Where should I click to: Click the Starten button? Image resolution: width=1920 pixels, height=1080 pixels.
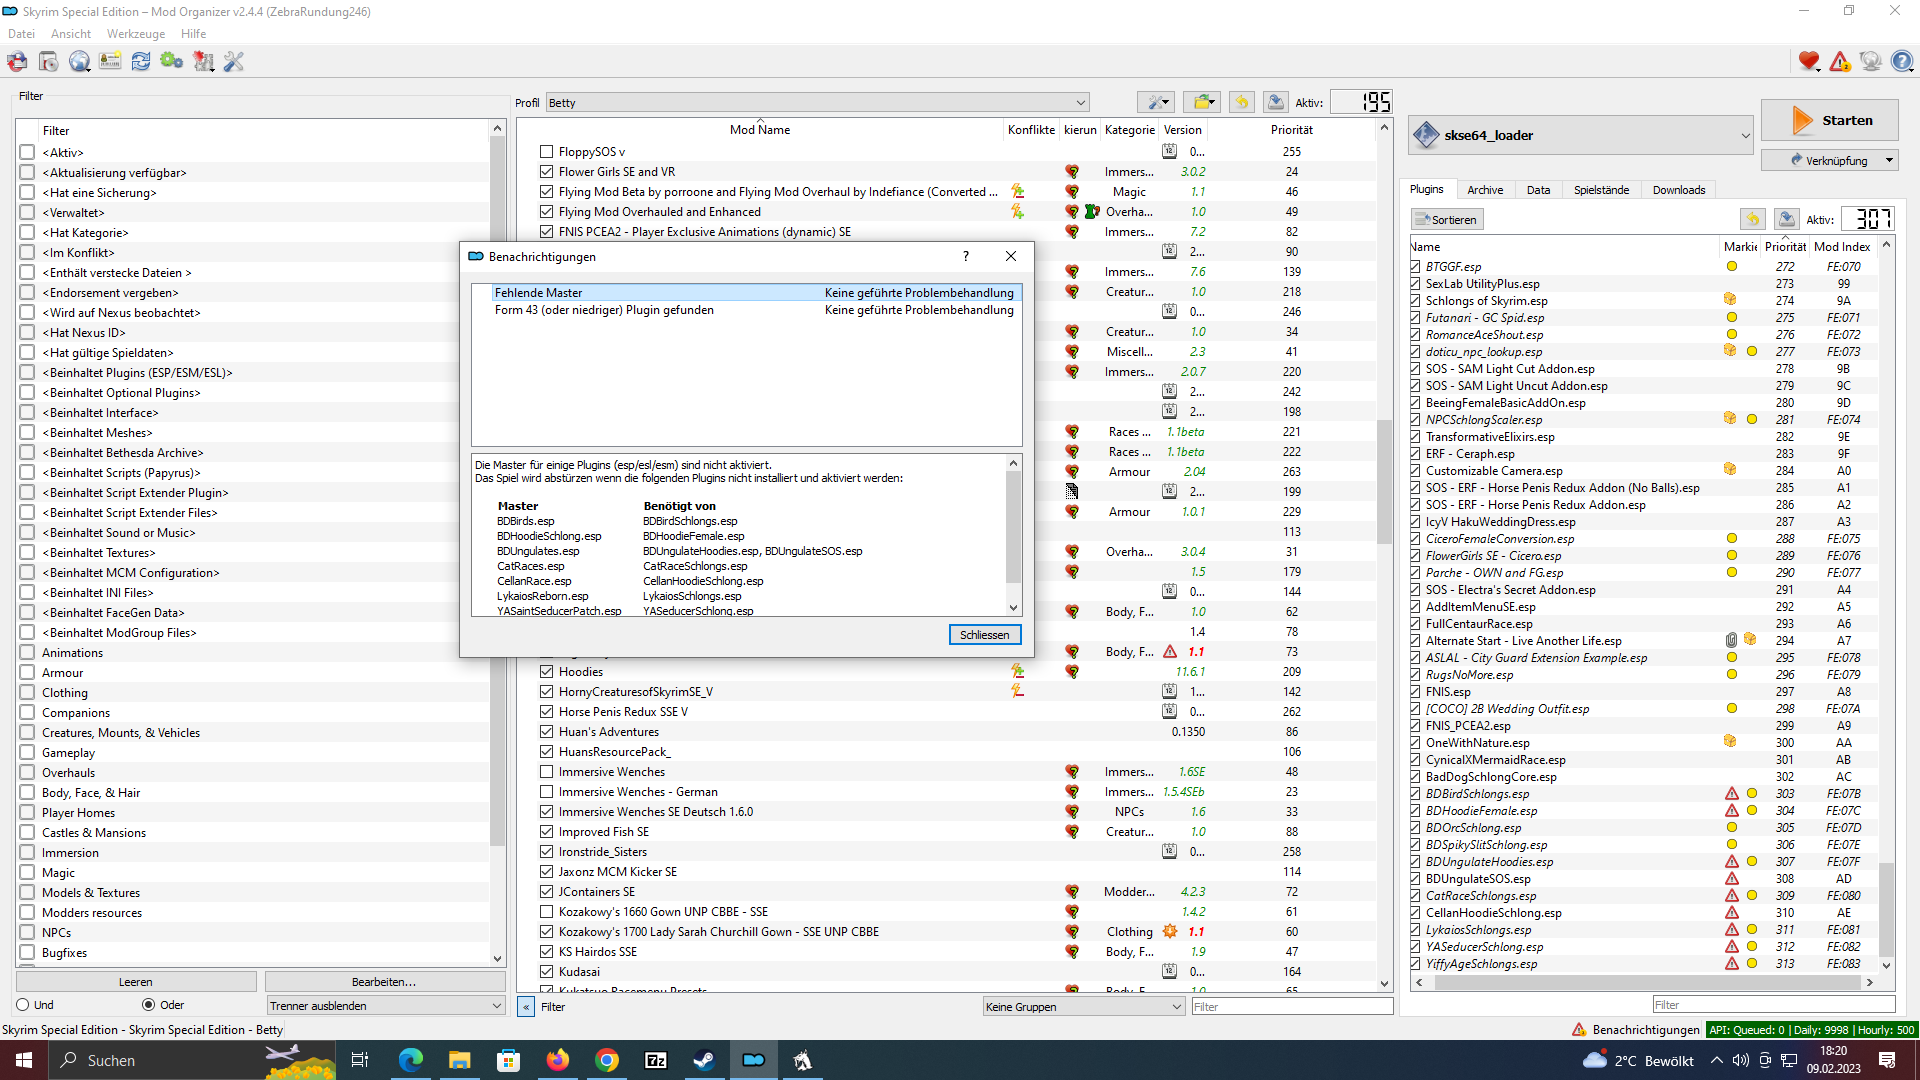coord(1830,121)
